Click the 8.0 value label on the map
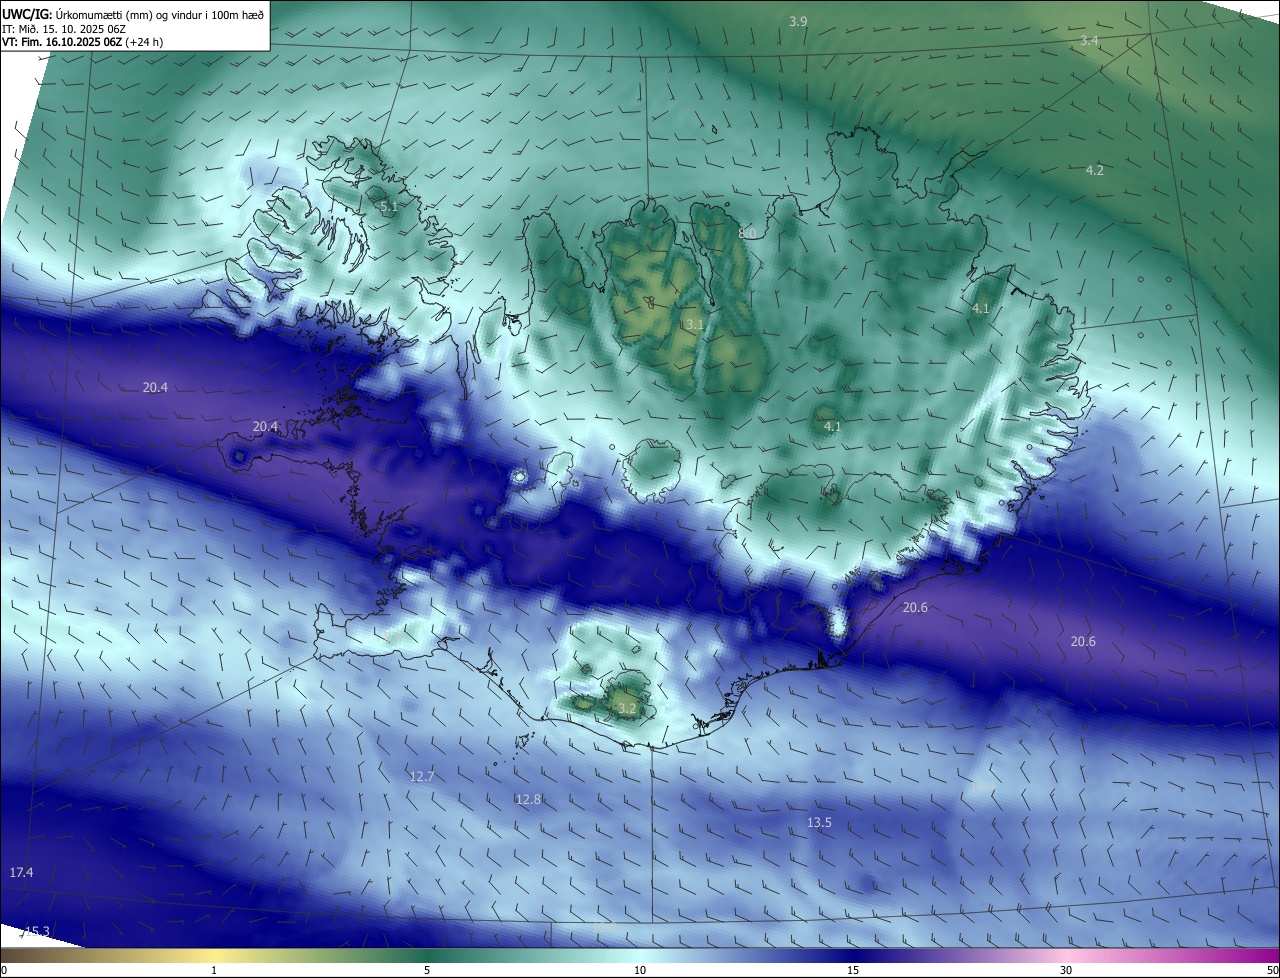This screenshot has width=1280, height=978. coord(747,233)
